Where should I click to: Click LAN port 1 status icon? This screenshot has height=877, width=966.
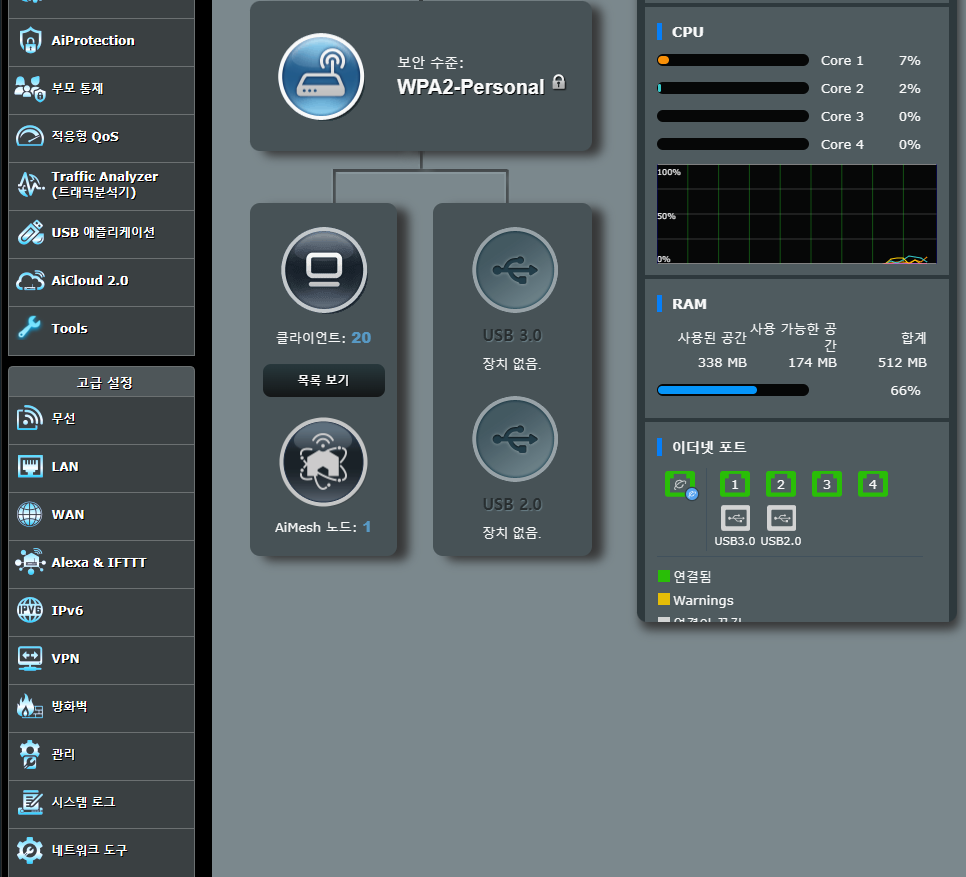735,484
